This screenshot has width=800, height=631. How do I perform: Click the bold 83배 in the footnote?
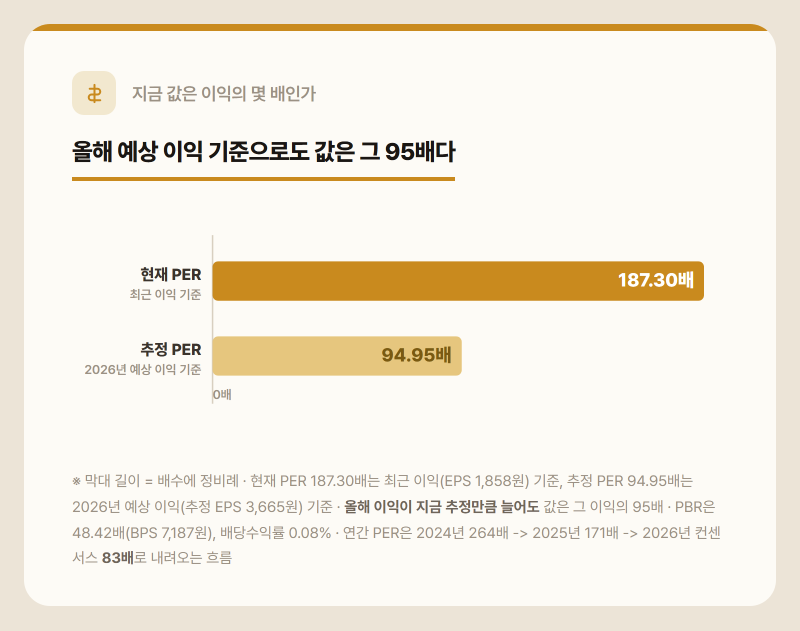tap(118, 558)
